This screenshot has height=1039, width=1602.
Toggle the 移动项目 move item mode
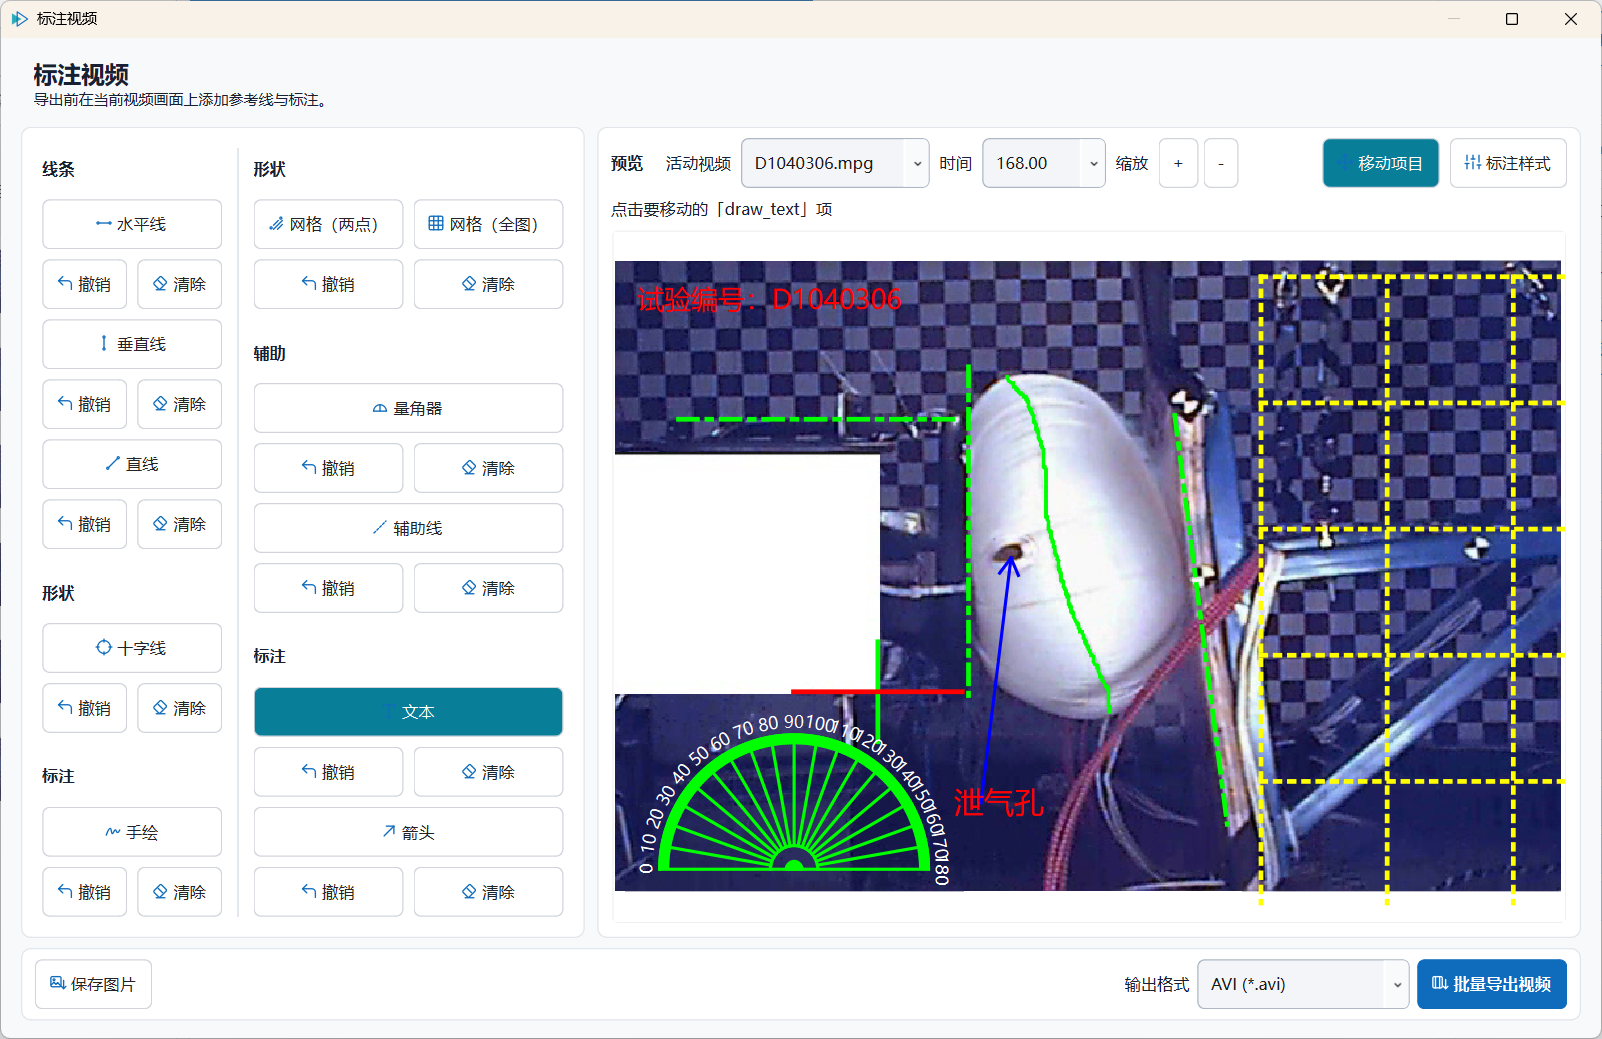click(1381, 163)
